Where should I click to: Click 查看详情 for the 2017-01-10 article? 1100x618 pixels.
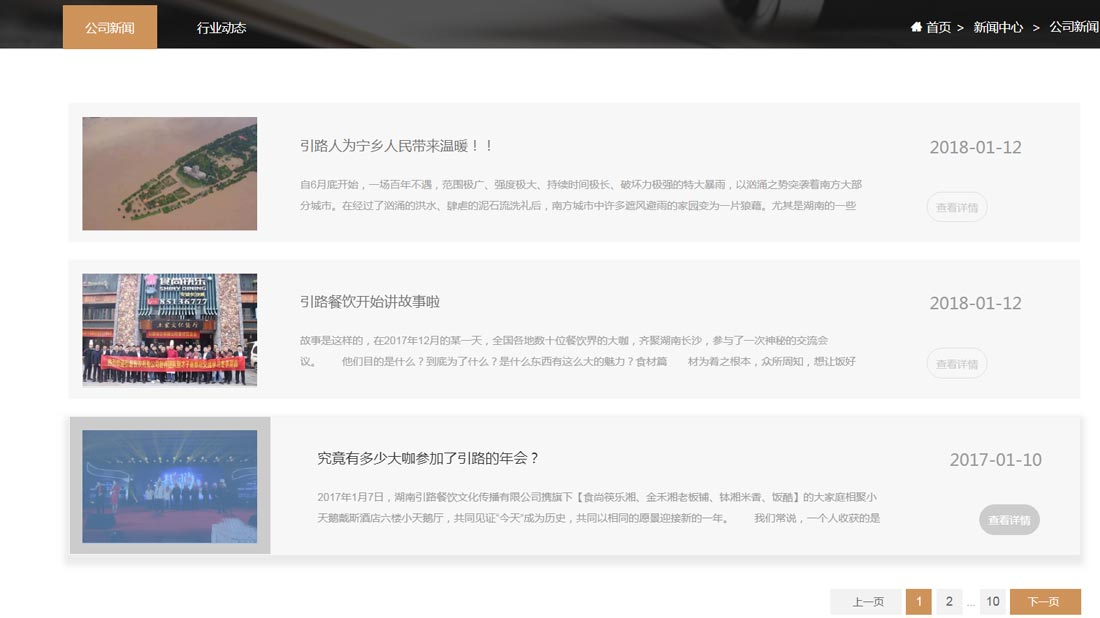[1009, 520]
